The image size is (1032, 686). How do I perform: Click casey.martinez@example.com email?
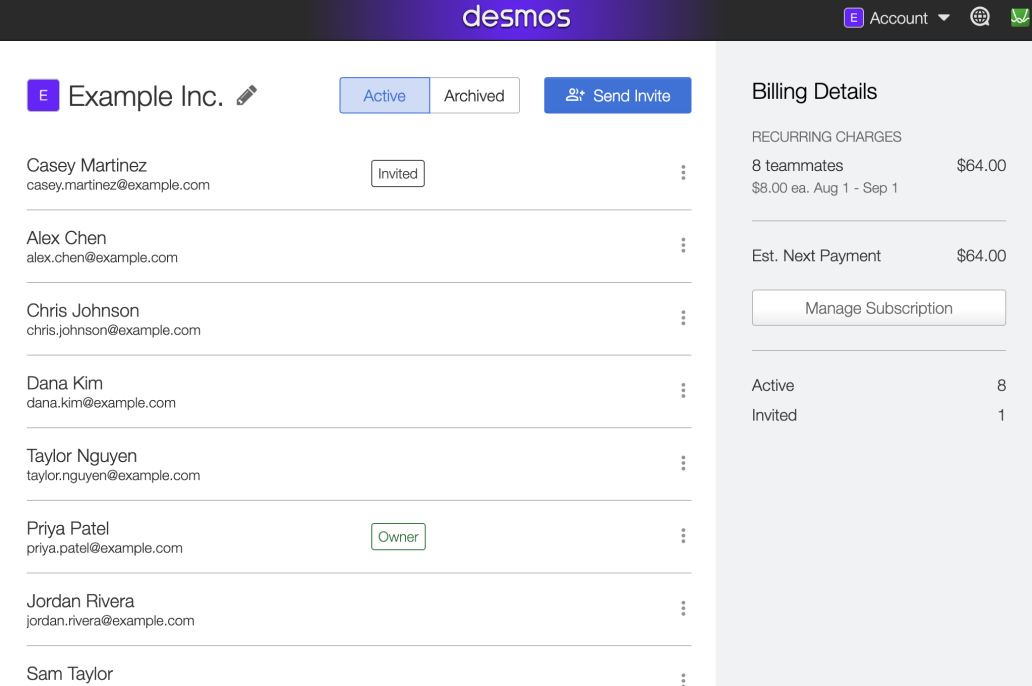pyautogui.click(x=118, y=186)
